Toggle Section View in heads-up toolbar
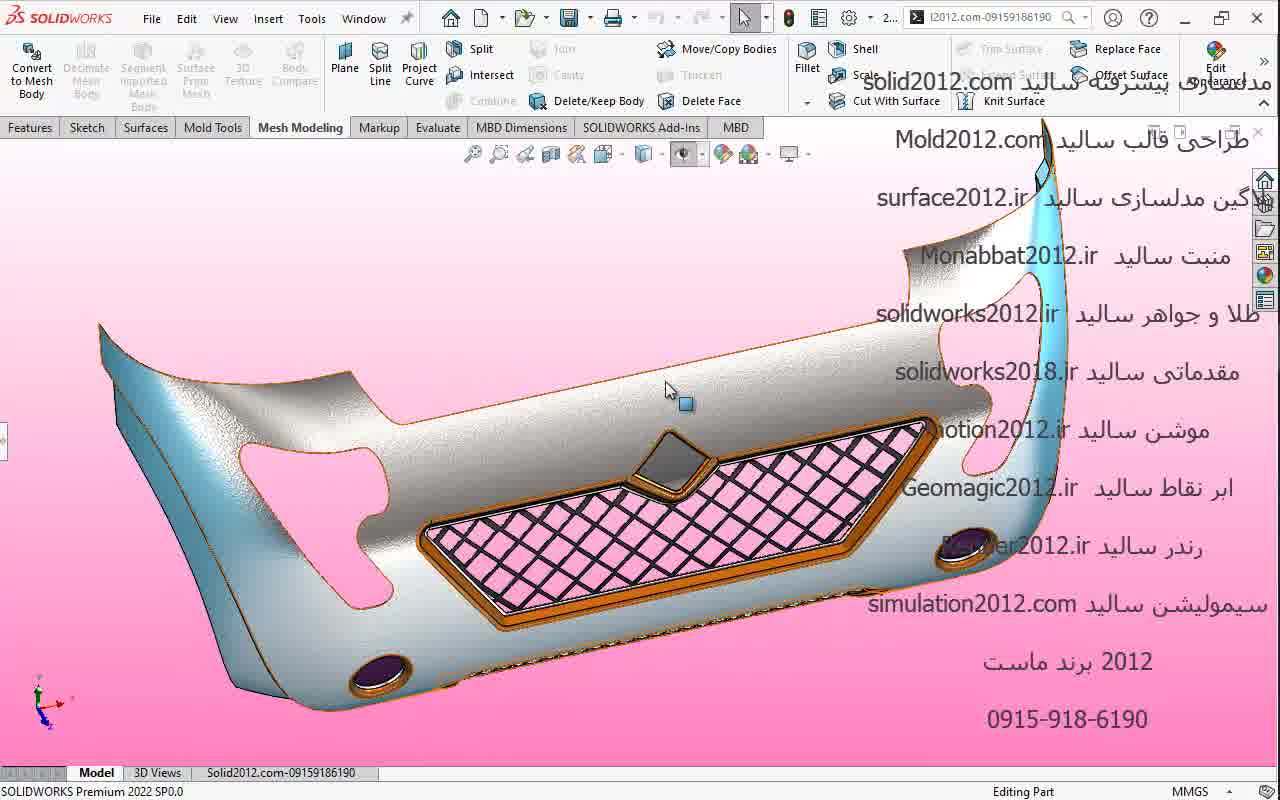The height and width of the screenshot is (800, 1280). [551, 154]
